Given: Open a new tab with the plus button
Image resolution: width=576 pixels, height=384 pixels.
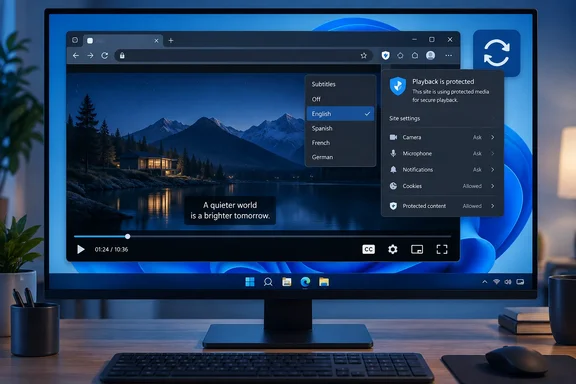Looking at the screenshot, I should 171,40.
